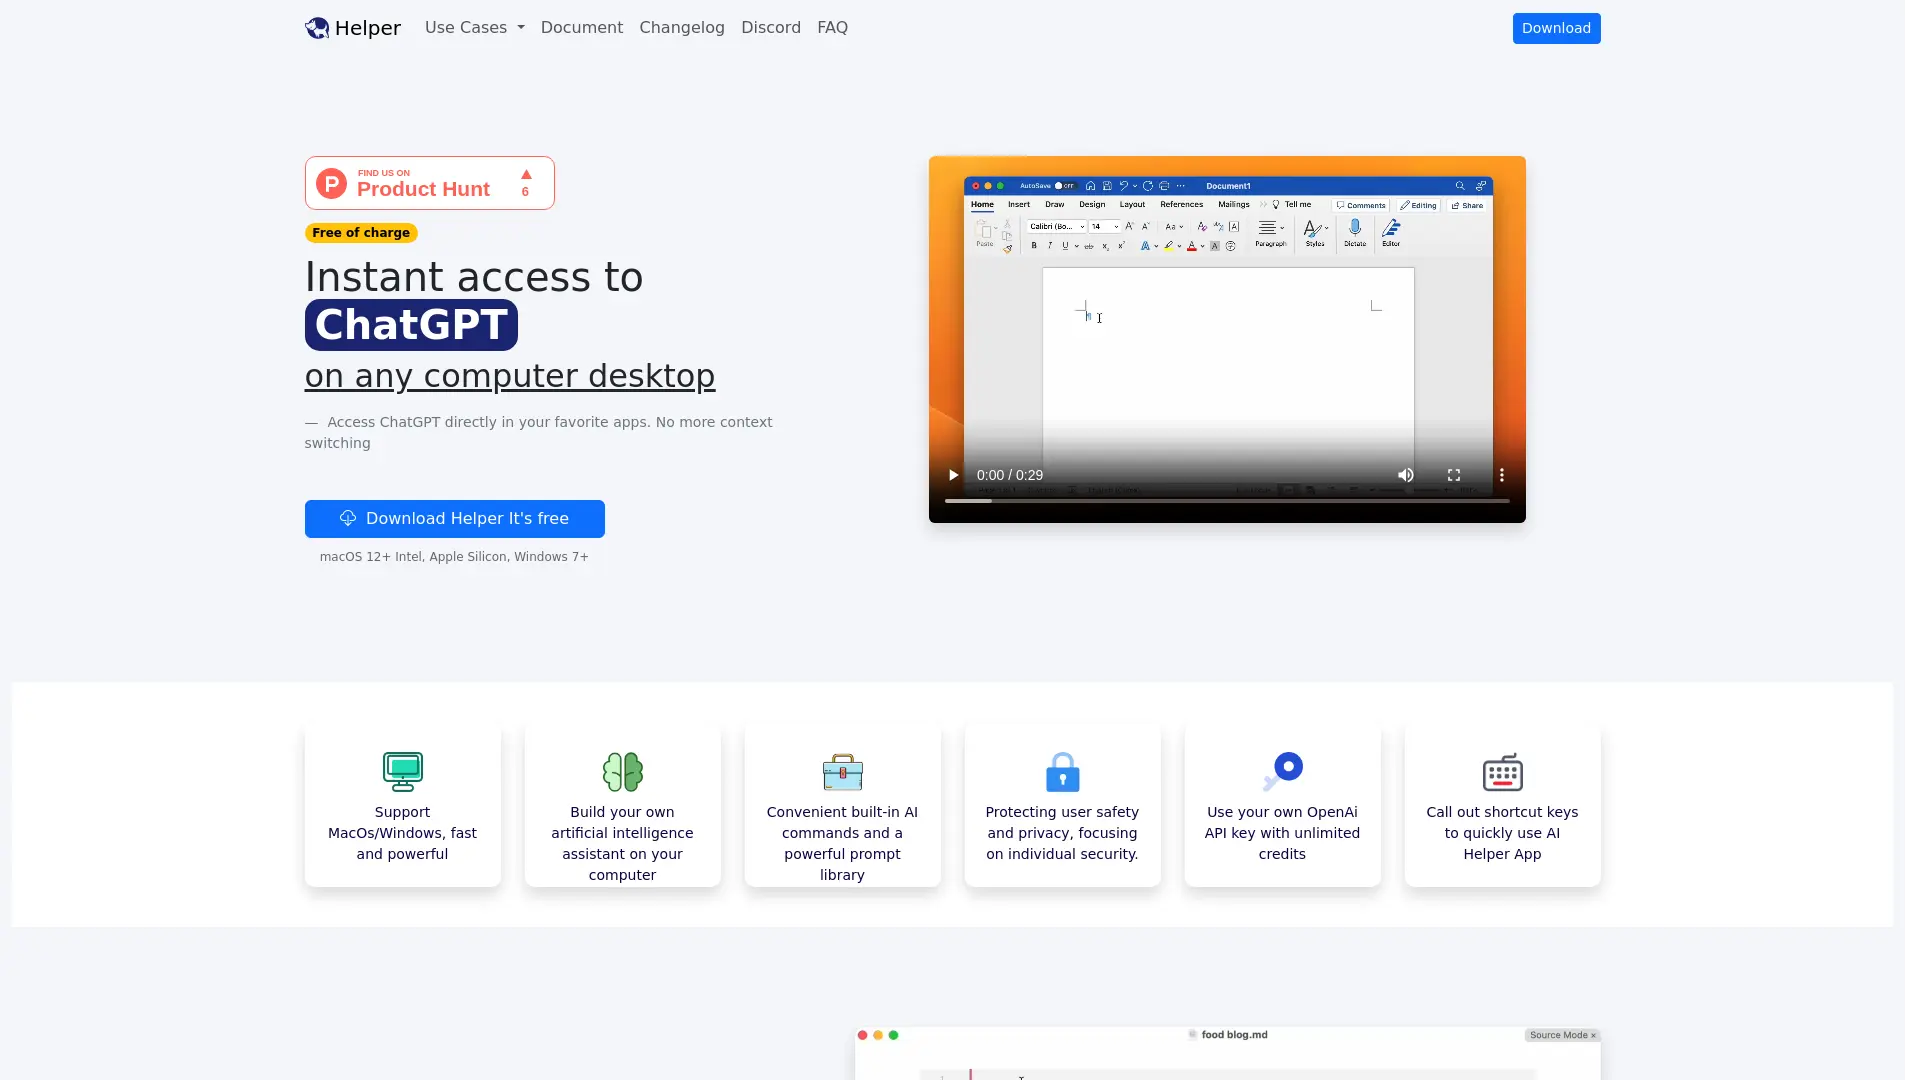Select the Use your own OpenAi API key text

pos(1283,833)
